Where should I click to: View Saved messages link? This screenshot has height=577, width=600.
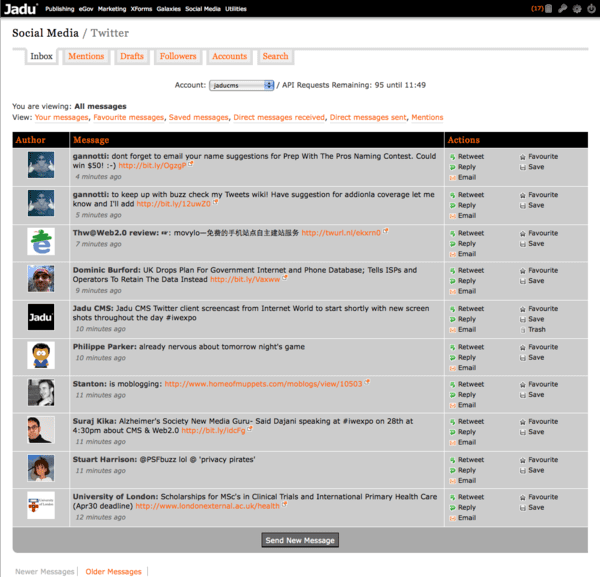tap(199, 117)
